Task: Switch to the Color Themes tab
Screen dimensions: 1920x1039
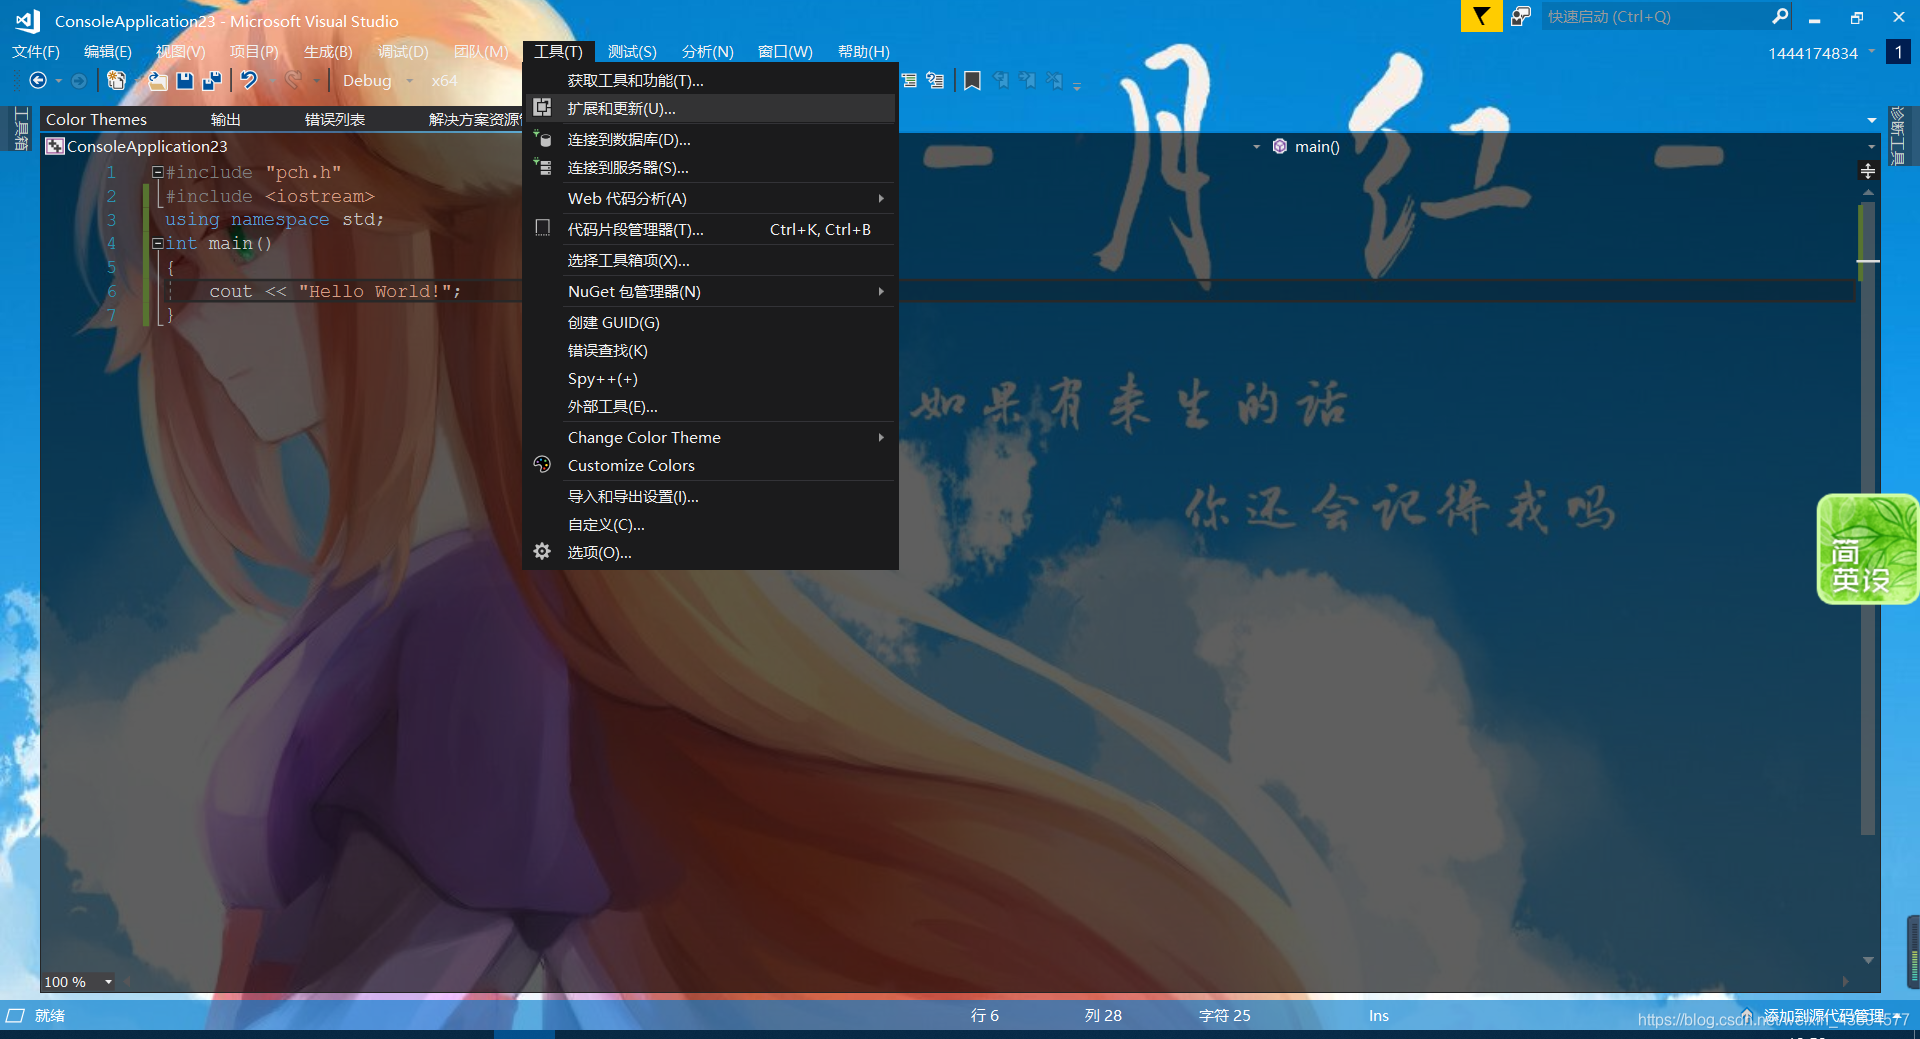Action: coord(96,119)
